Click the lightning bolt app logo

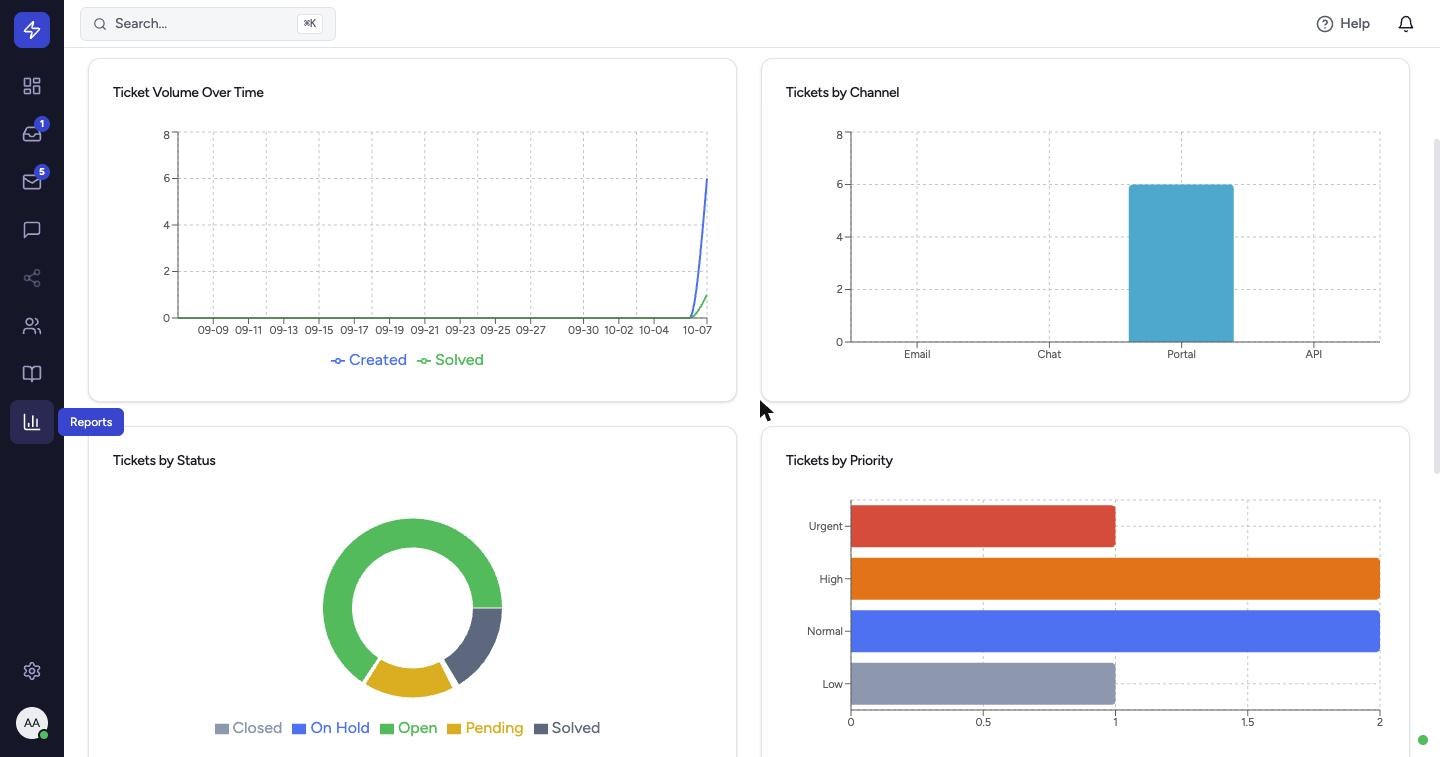(32, 30)
